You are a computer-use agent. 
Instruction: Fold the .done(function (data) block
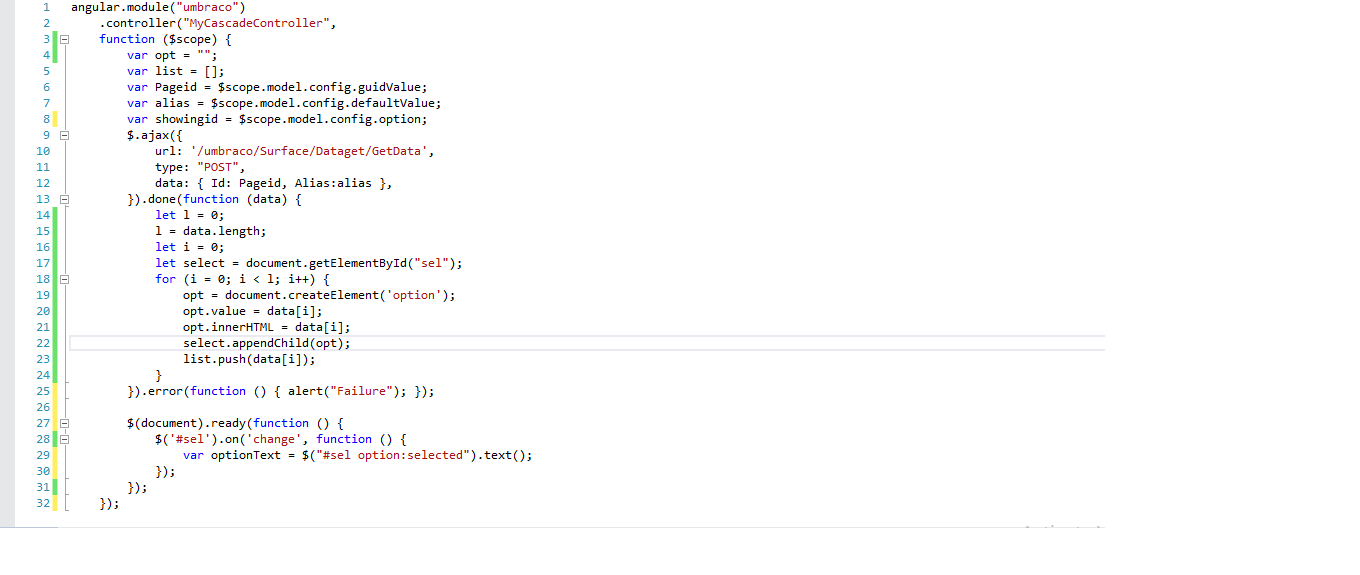pos(65,199)
